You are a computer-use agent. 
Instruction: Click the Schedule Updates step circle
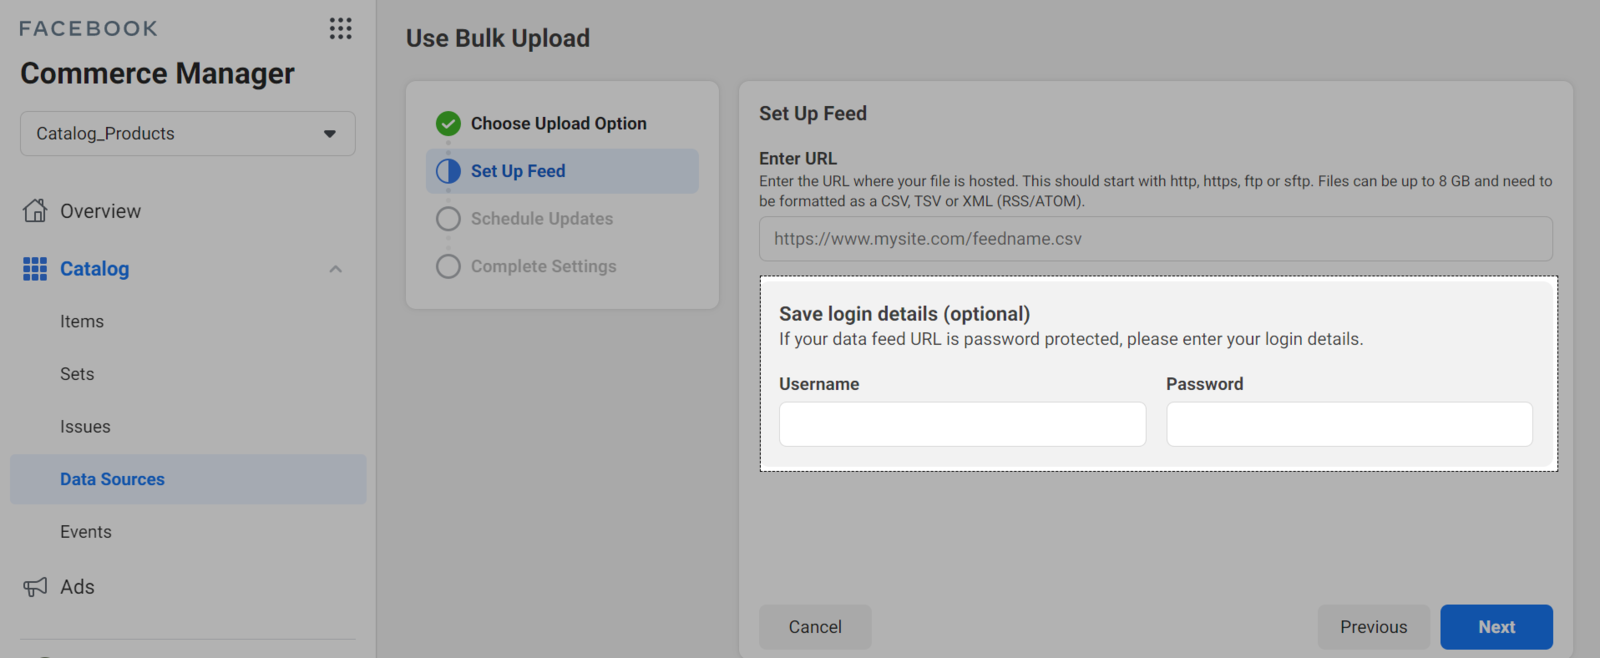coord(448,219)
